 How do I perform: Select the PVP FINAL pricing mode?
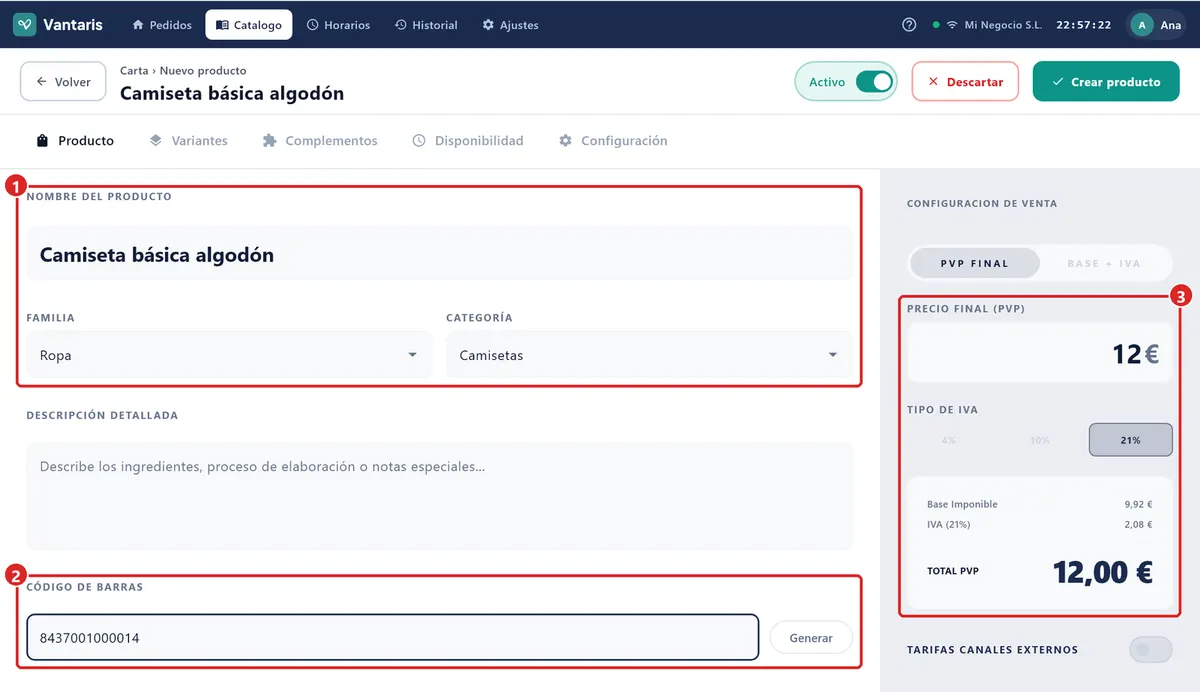coord(975,264)
